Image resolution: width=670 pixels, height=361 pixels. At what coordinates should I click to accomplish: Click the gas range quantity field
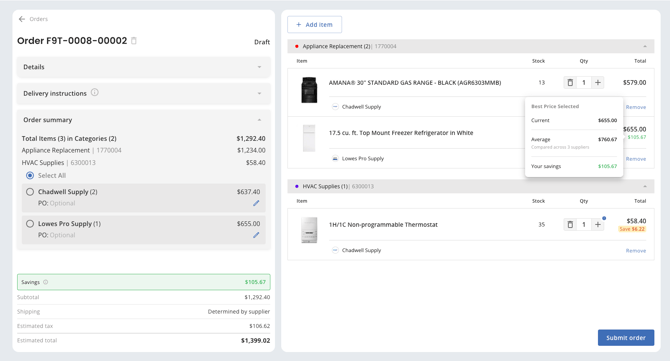click(x=584, y=82)
